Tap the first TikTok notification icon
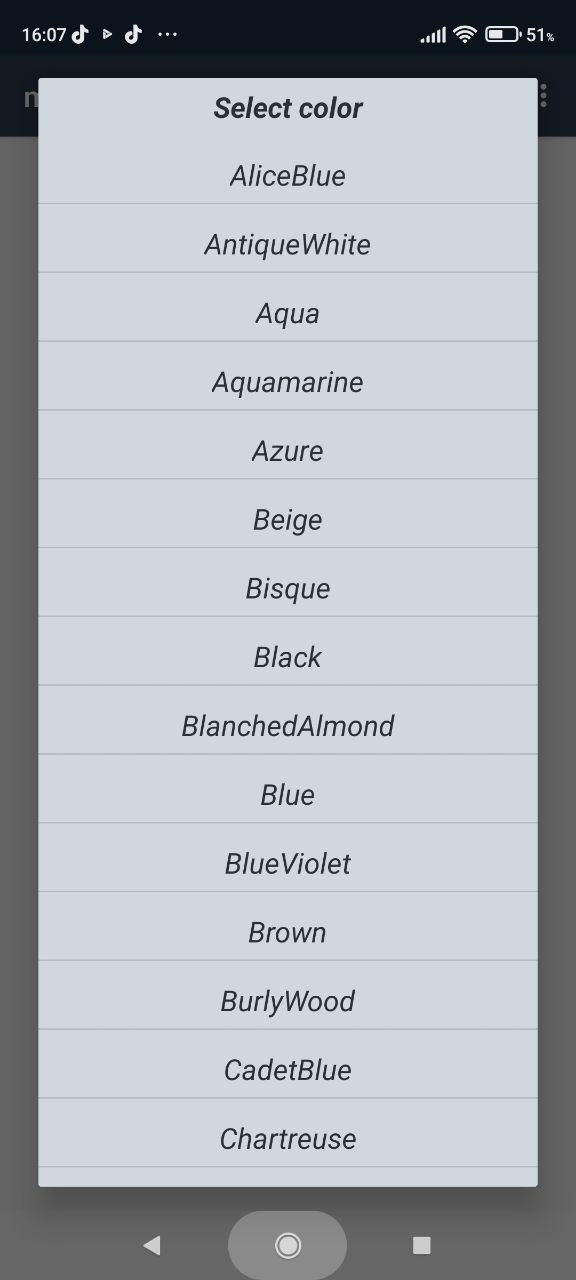This screenshot has height=1280, width=576. (80, 34)
